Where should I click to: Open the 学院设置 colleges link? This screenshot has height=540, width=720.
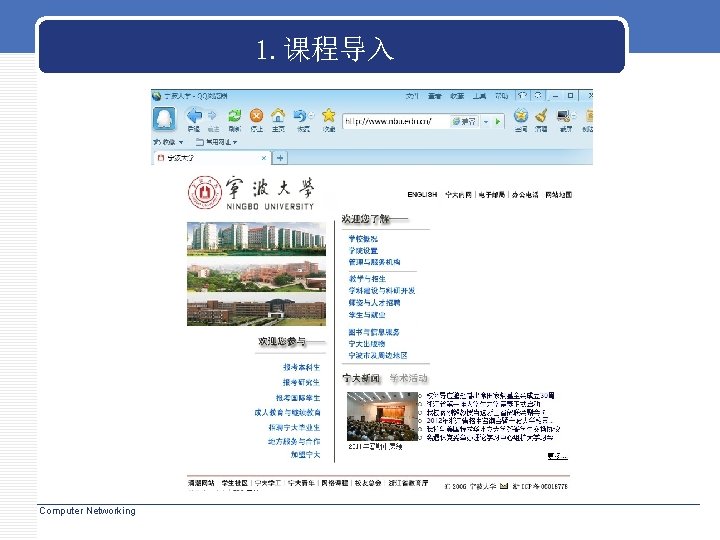click(363, 251)
